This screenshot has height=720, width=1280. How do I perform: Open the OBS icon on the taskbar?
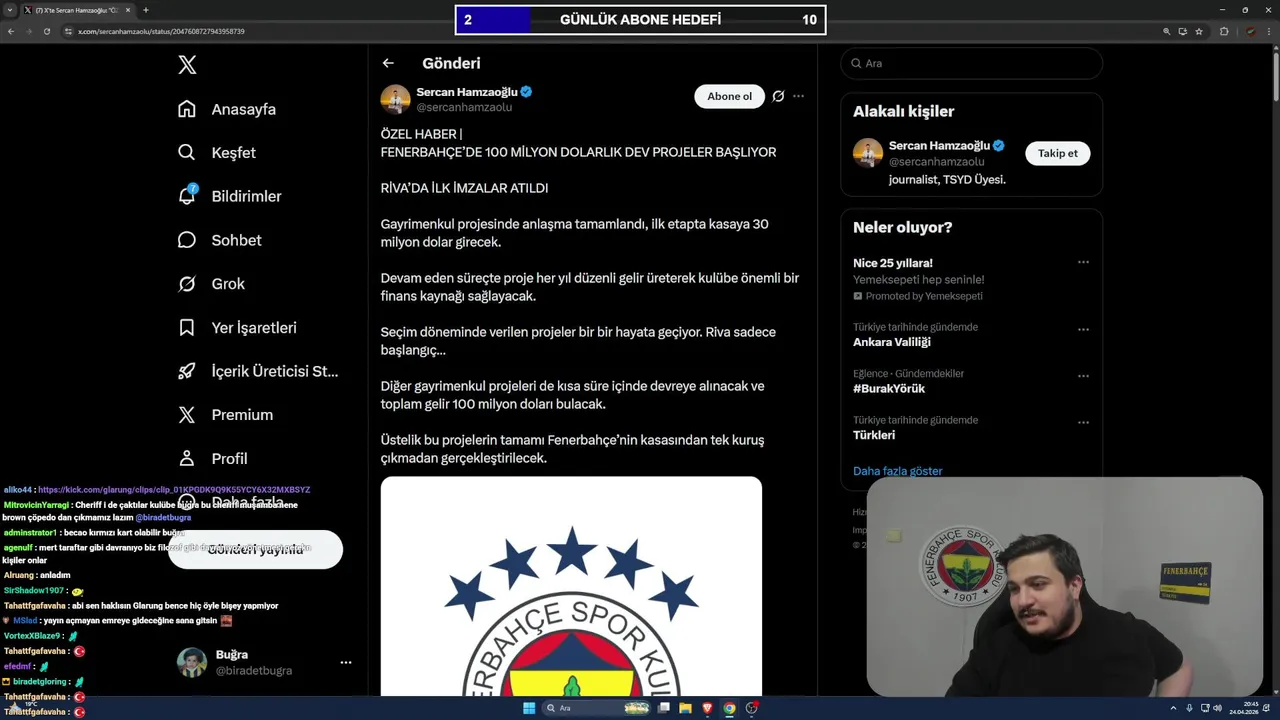(752, 708)
